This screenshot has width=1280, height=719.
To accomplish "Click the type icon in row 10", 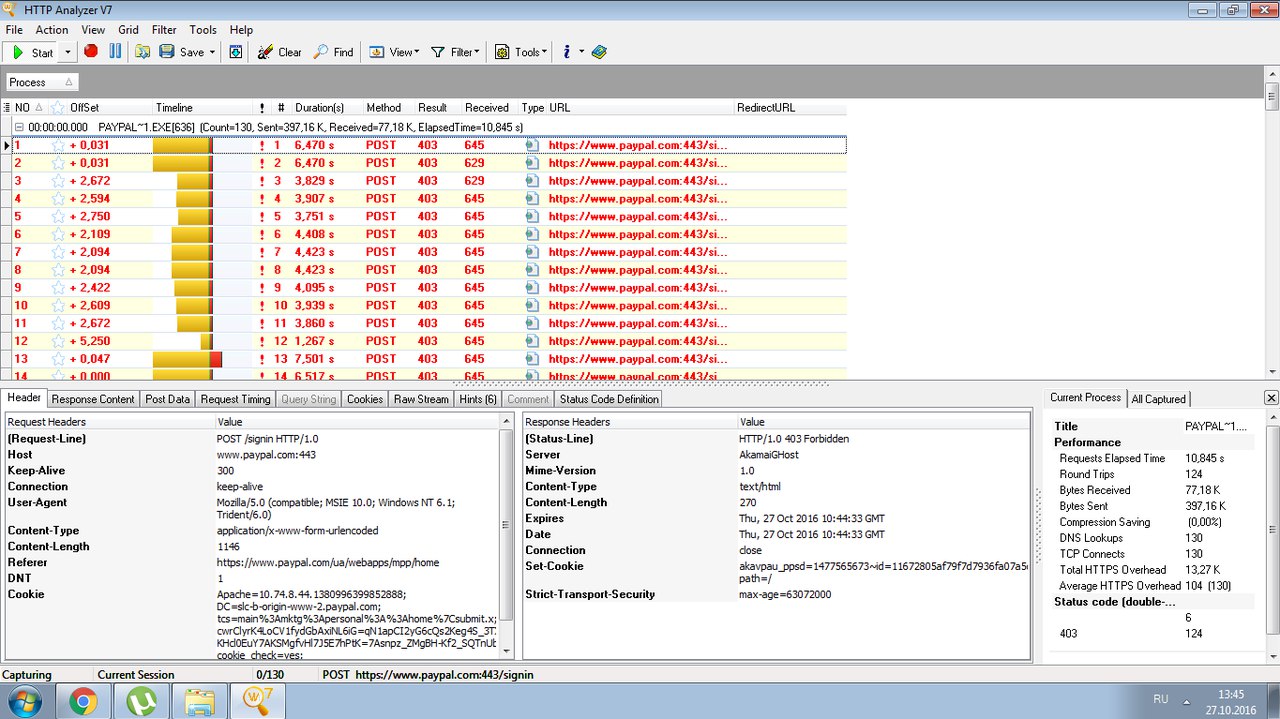I will click(x=532, y=305).
